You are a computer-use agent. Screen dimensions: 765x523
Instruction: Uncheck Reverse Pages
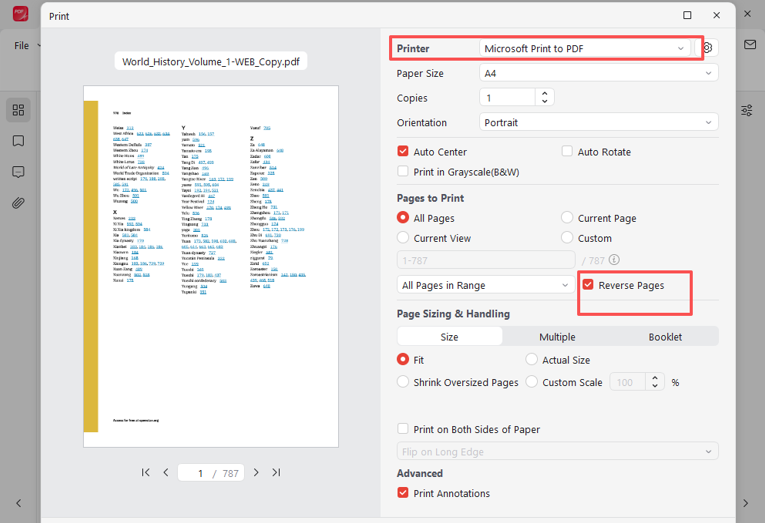[x=588, y=284]
